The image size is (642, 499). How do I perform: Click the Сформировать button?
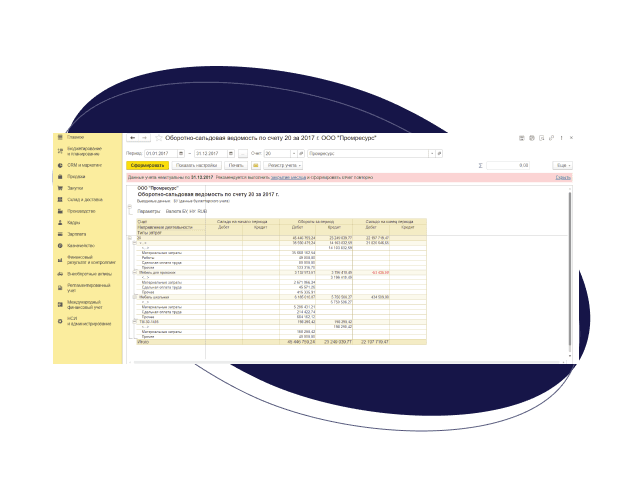(147, 164)
